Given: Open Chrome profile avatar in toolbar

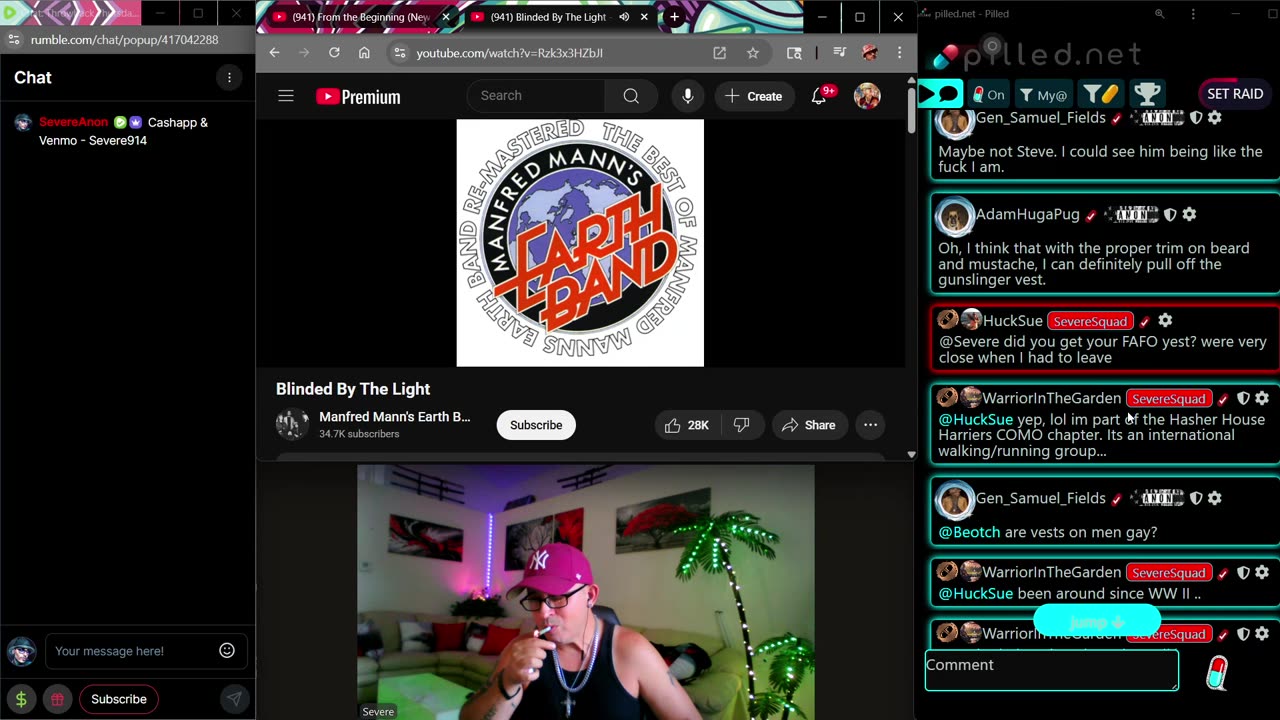Looking at the screenshot, I should click(x=870, y=53).
